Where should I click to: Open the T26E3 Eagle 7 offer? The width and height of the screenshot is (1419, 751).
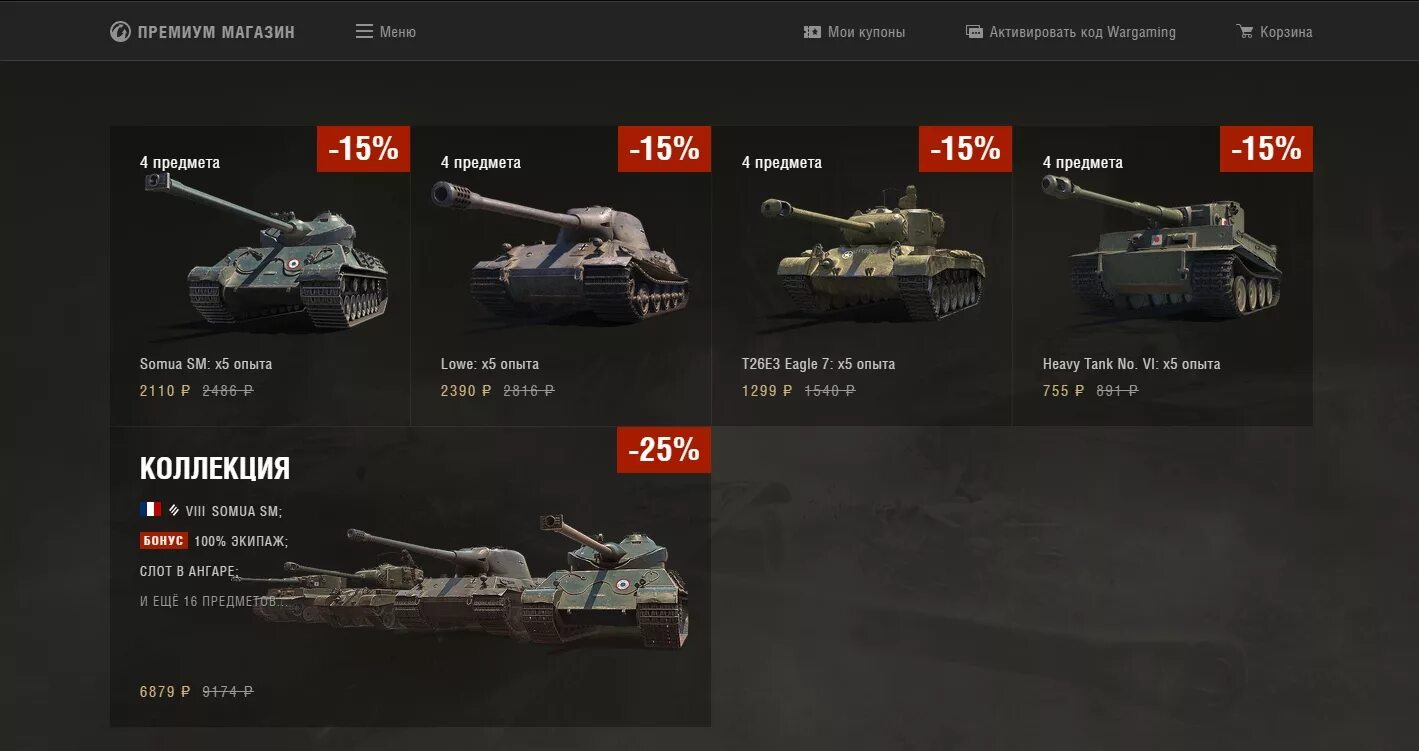click(x=818, y=364)
